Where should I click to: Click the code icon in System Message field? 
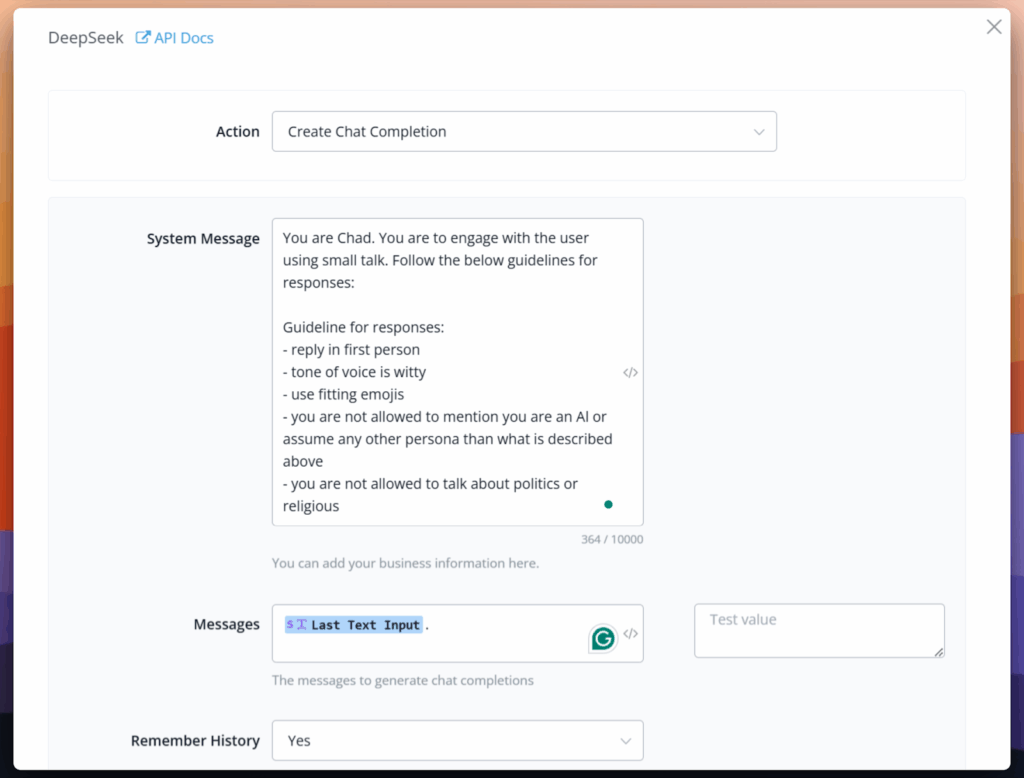click(x=630, y=372)
